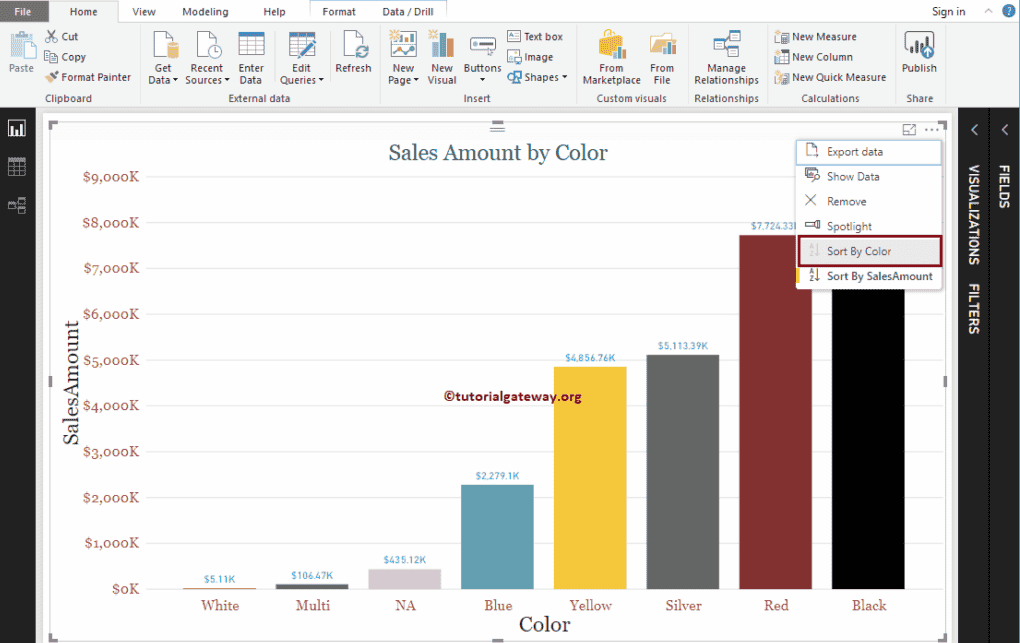Insert visual from Marketplace
The width and height of the screenshot is (1020, 643).
[611, 58]
